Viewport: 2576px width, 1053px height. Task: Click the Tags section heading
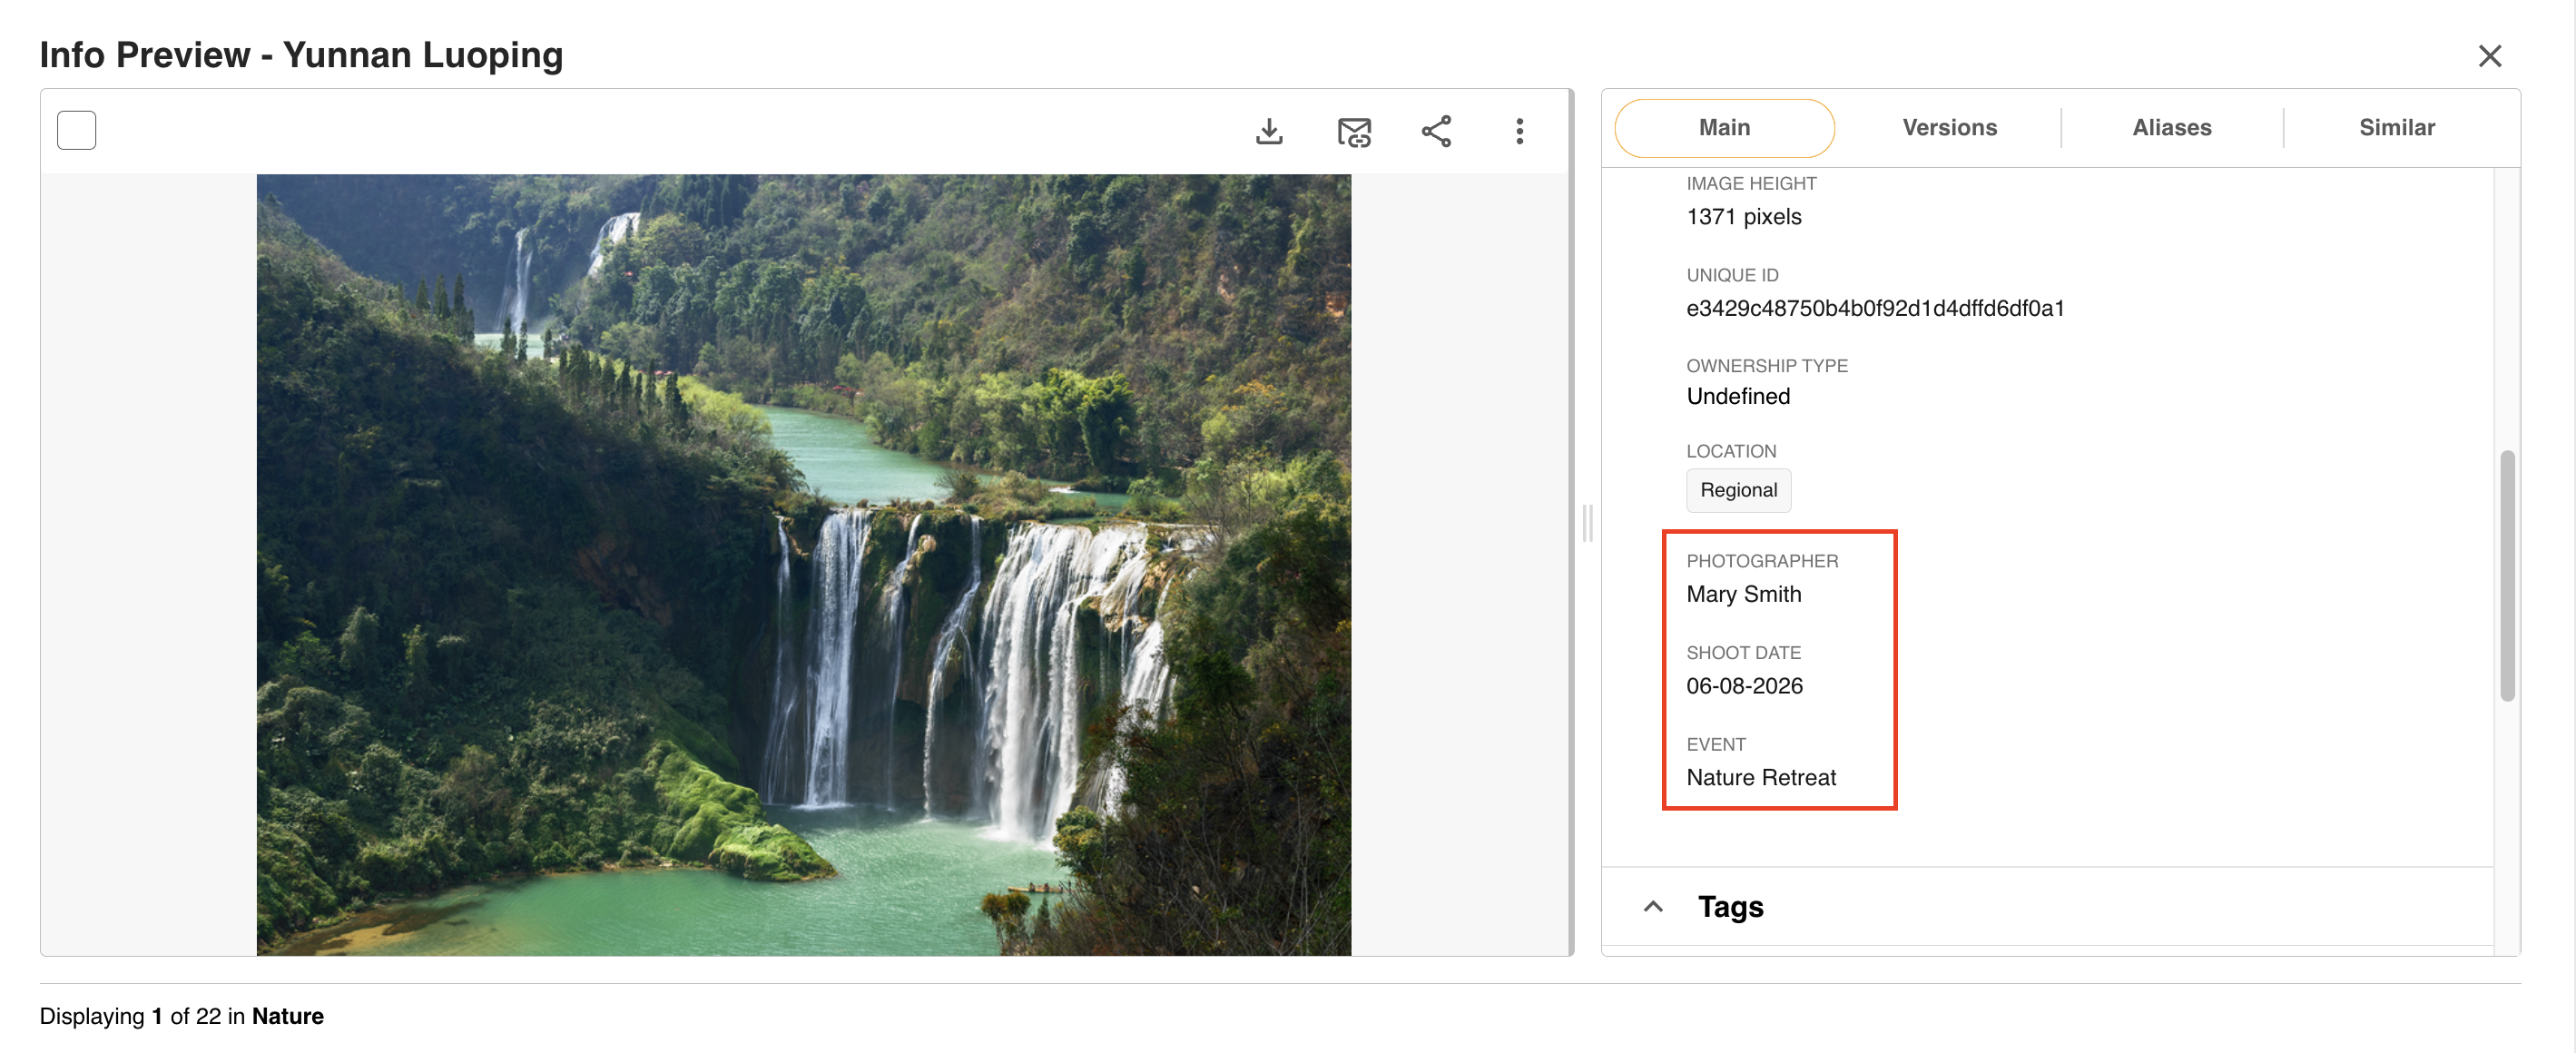[1730, 906]
